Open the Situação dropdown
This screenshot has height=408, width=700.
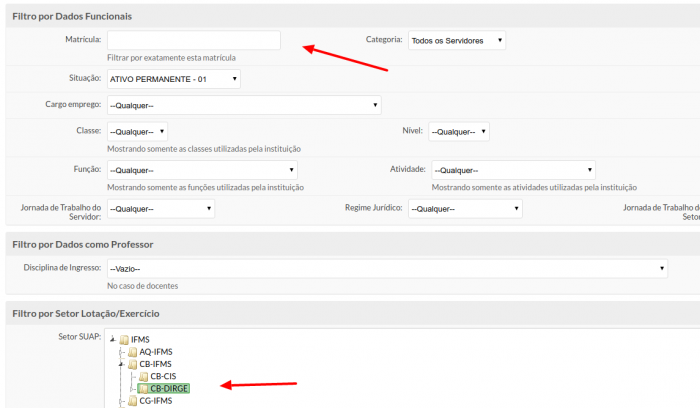point(173,79)
